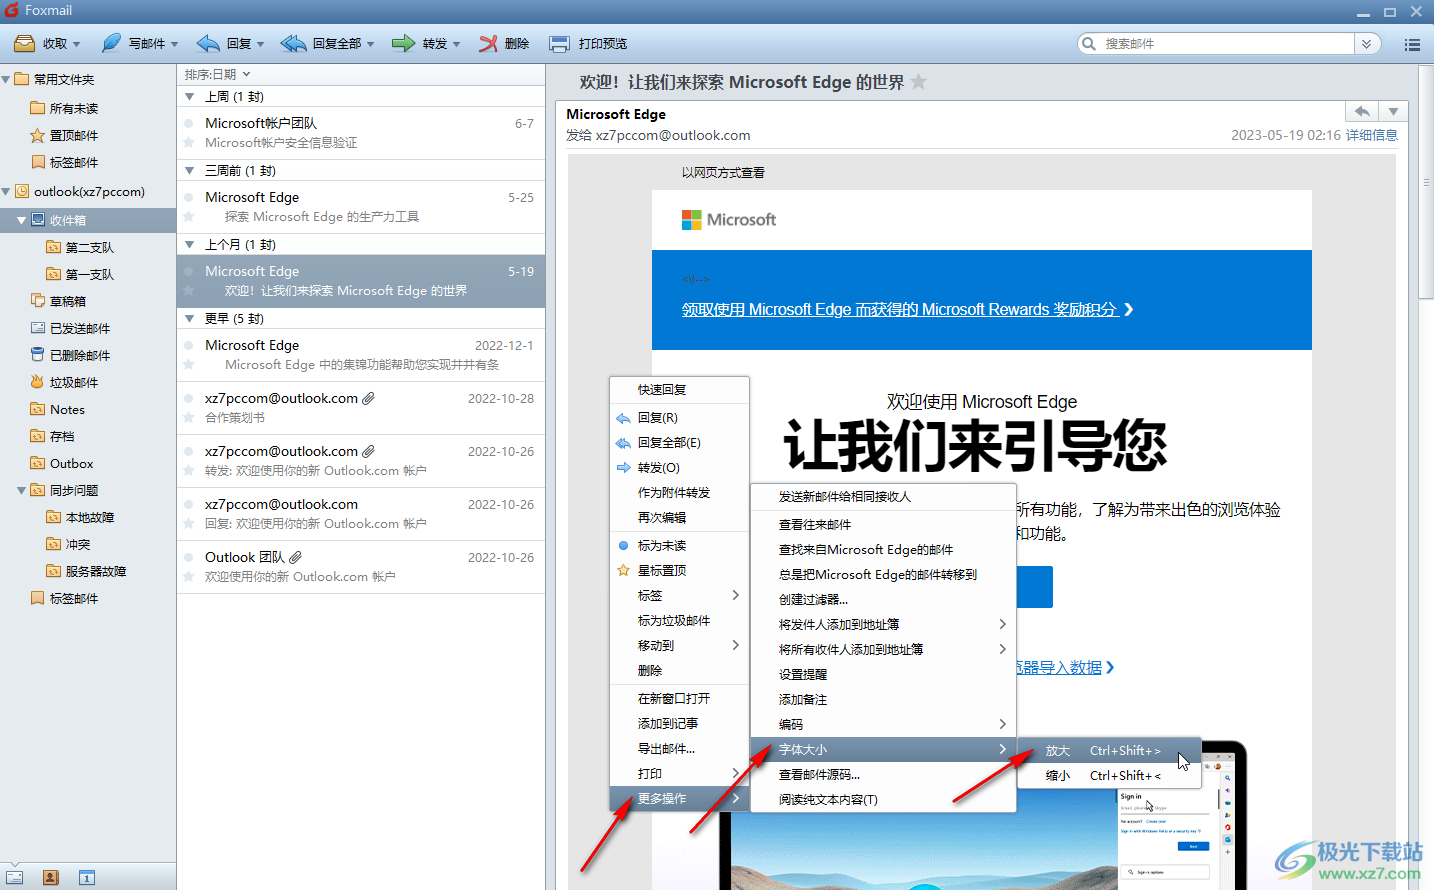Screen dimensions: 1434x890
Task: Select the Outbox folder
Action: pos(71,463)
